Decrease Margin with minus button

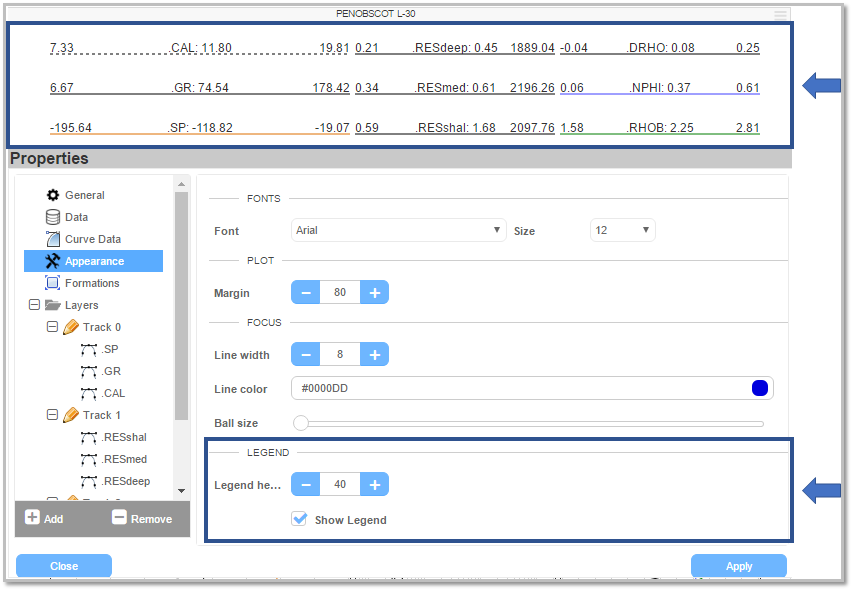(x=306, y=293)
